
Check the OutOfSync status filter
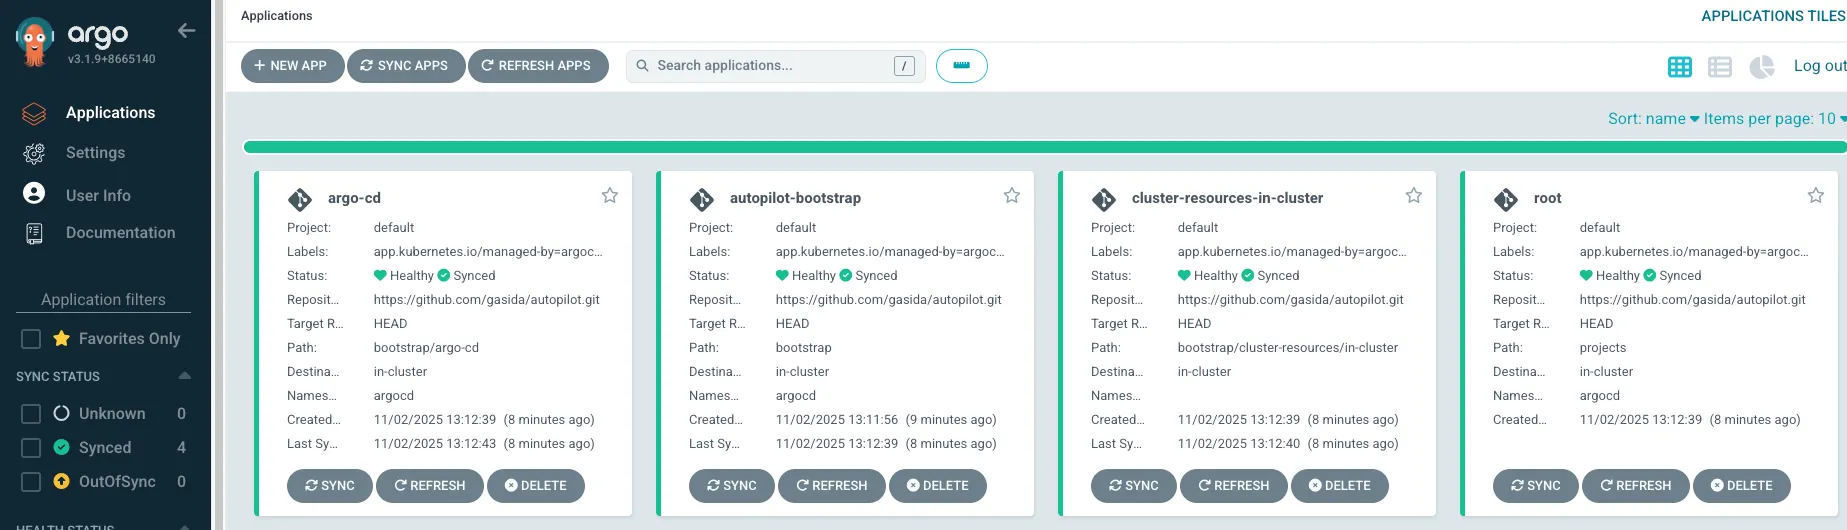(x=31, y=482)
